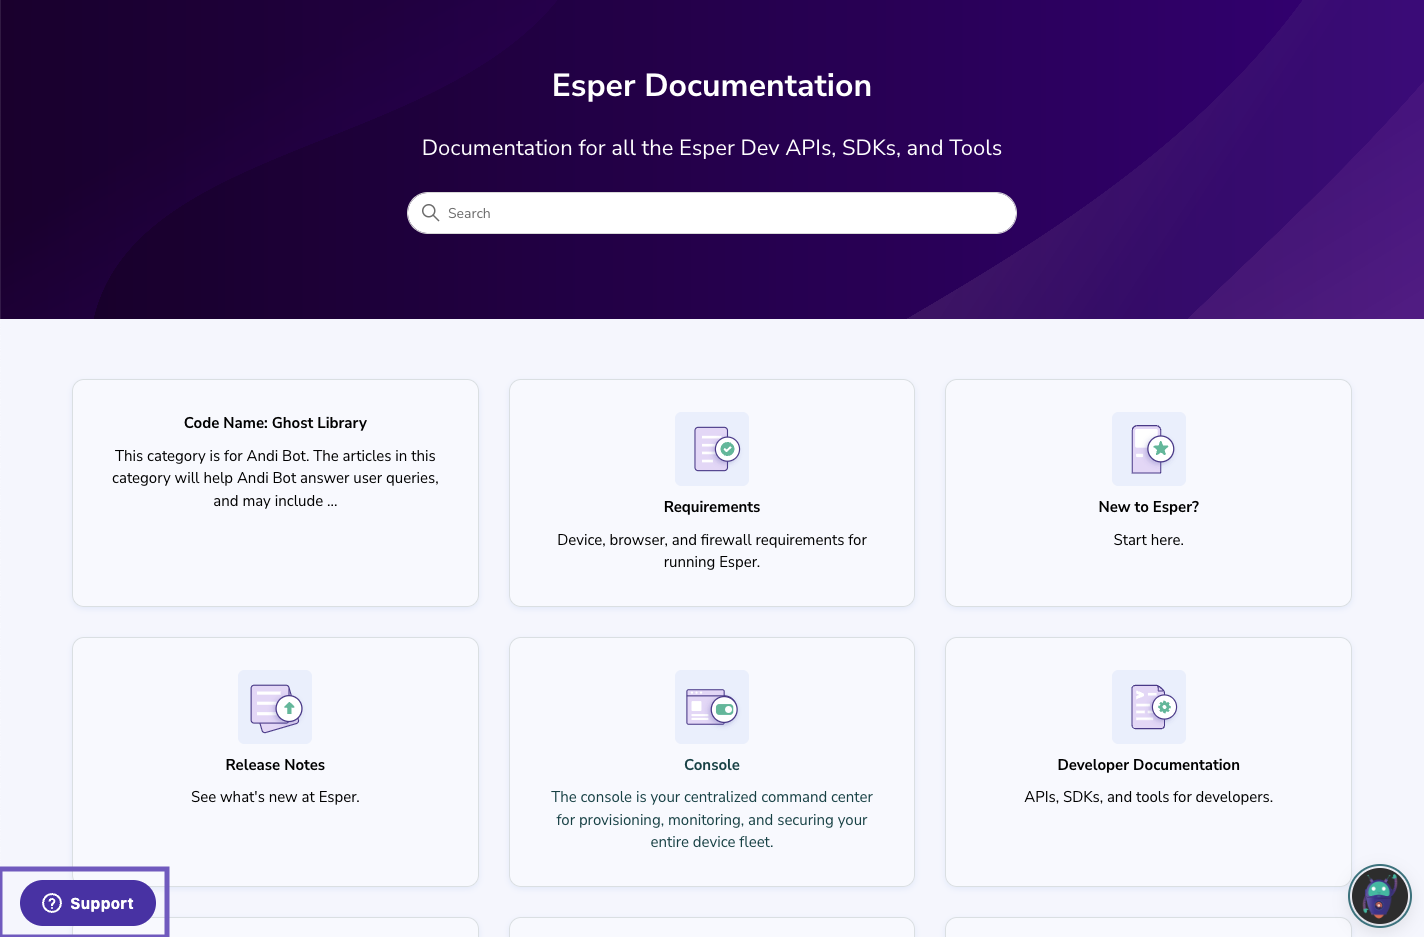The image size is (1424, 937).
Task: Click the Requirements document checkmark icon
Action: pyautogui.click(x=711, y=449)
